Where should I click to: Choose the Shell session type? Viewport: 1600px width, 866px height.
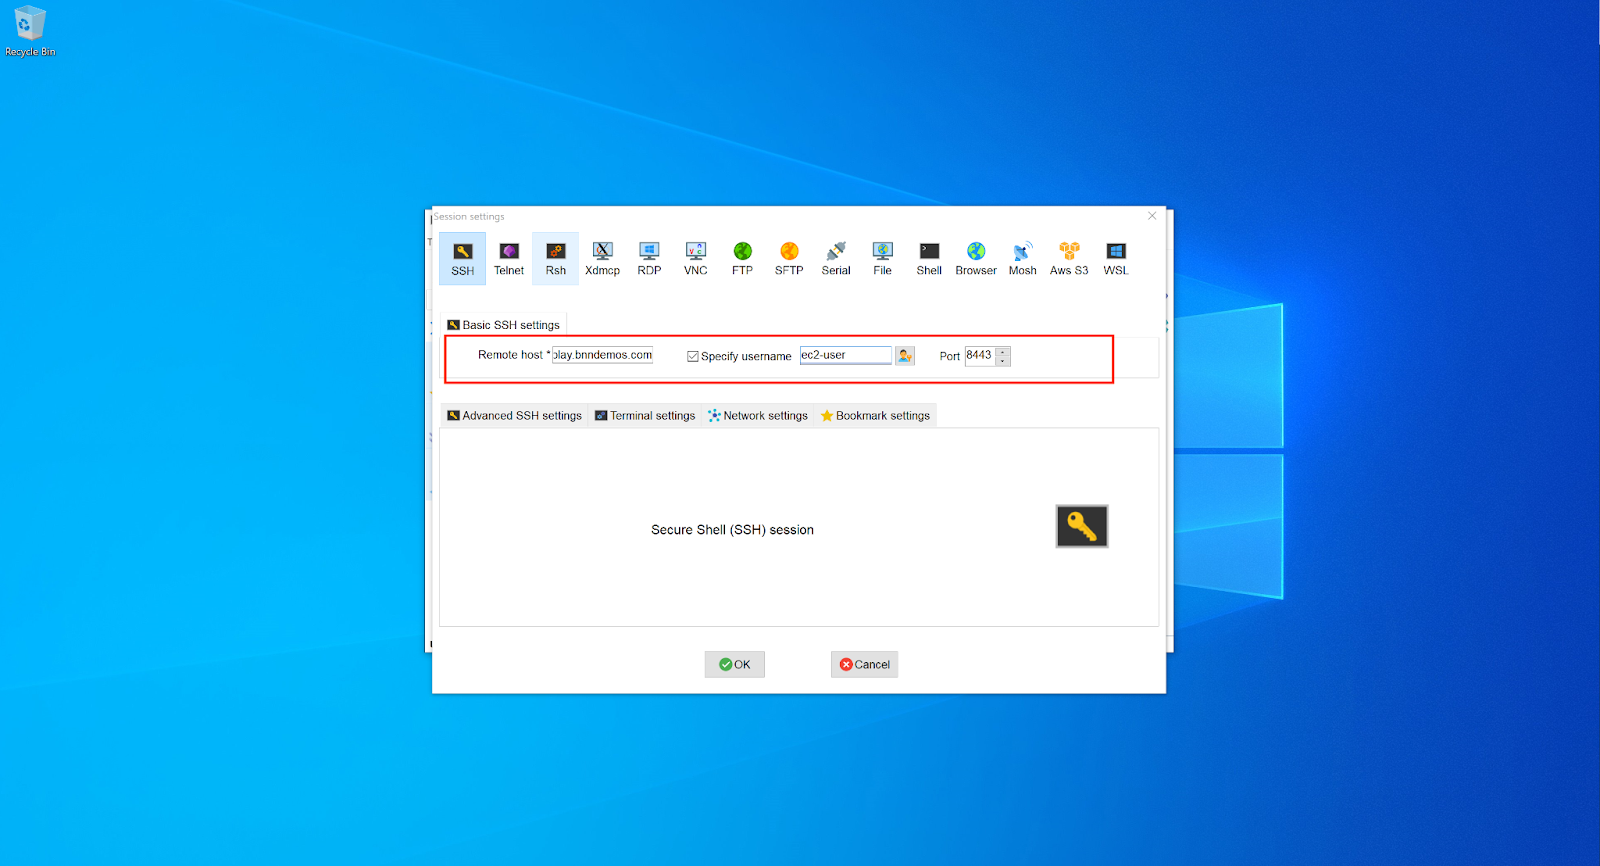coord(929,259)
